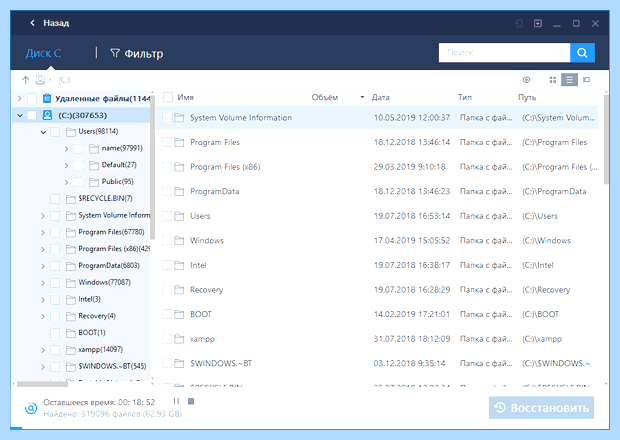The image size is (620, 440).
Task: Click folder icon of Program Files row
Action: click(179, 142)
